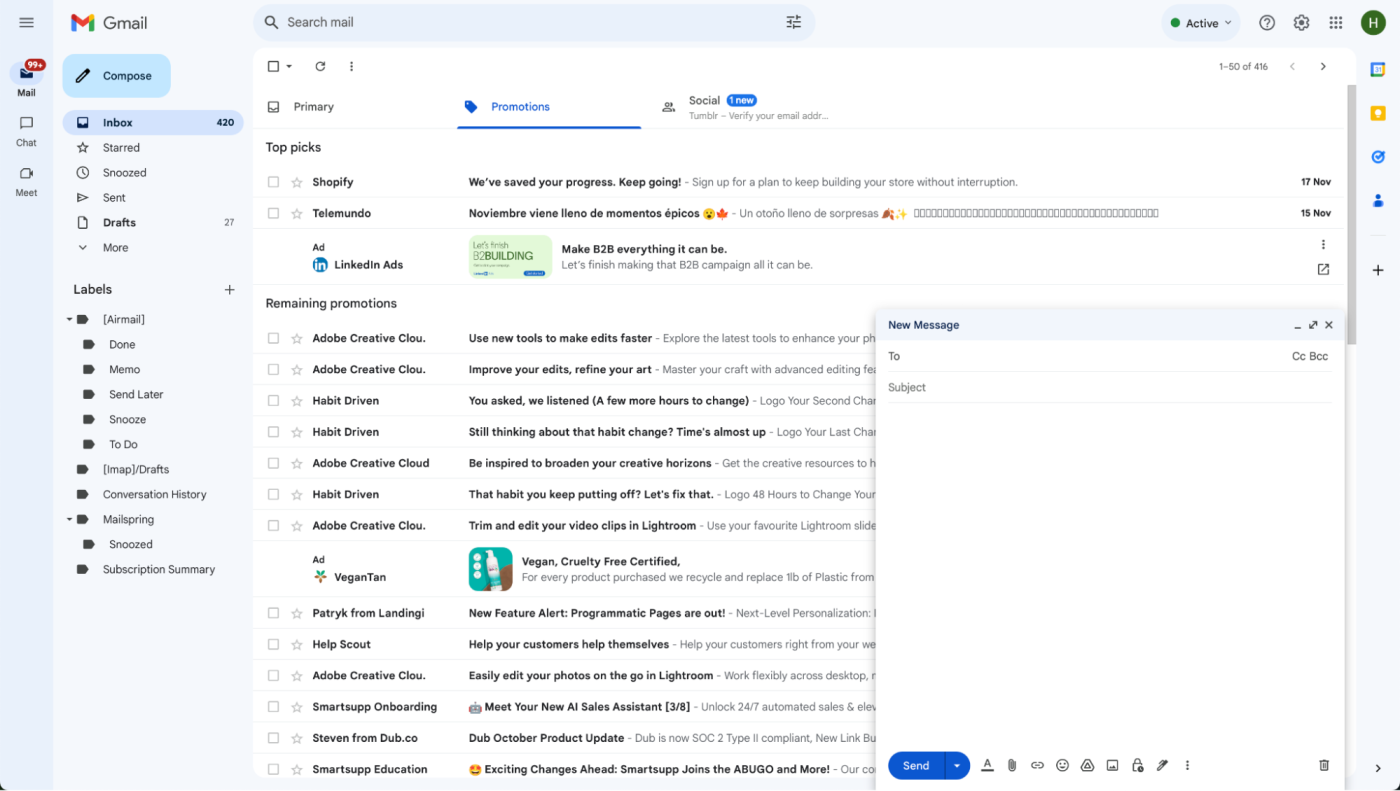Open Google Tasks side panel

pyautogui.click(x=1378, y=157)
